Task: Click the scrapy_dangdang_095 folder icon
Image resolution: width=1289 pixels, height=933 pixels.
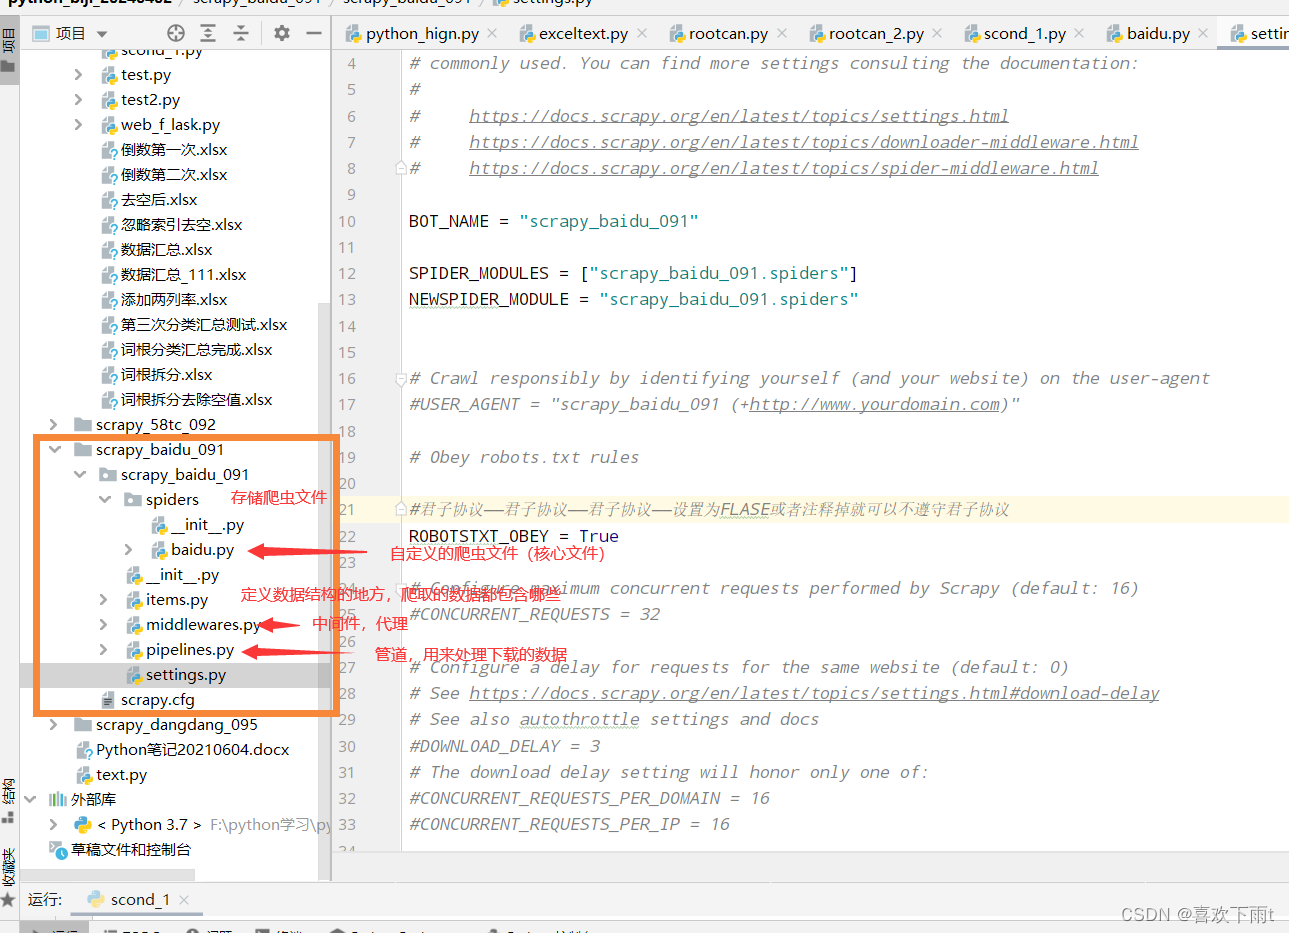Action: [83, 724]
